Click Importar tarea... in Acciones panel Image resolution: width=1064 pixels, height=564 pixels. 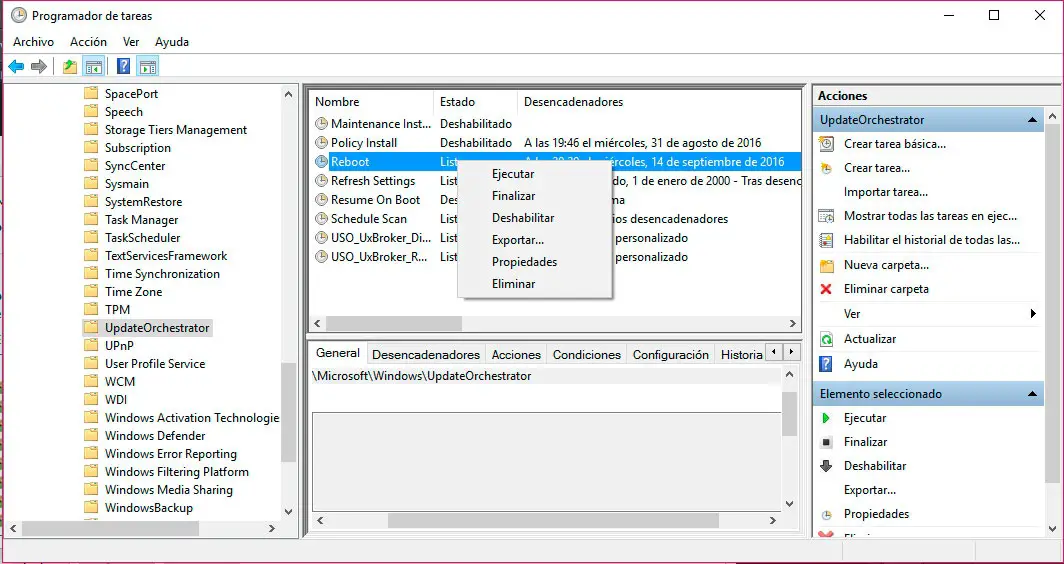pyautogui.click(x=886, y=192)
